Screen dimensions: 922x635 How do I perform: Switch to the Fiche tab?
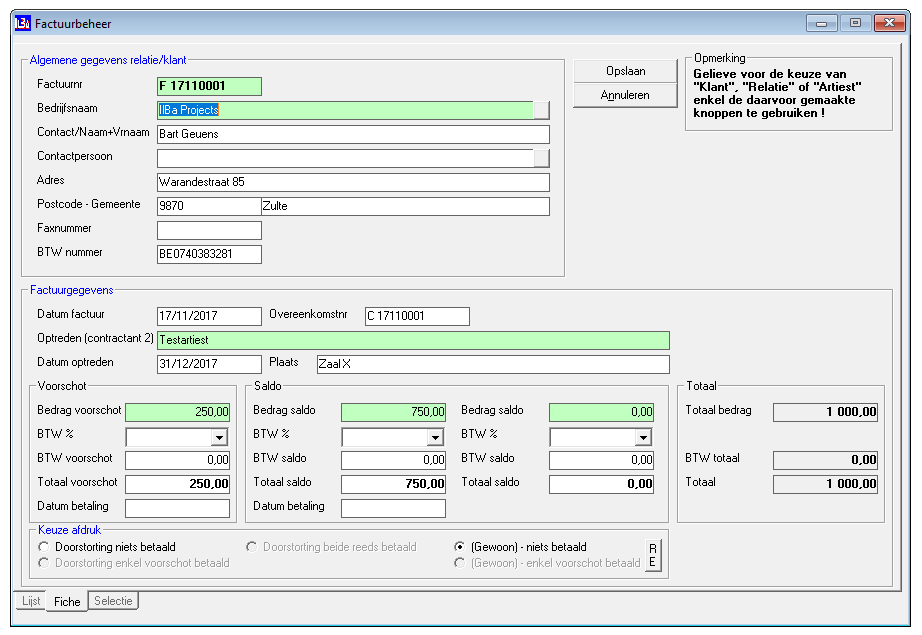67,601
